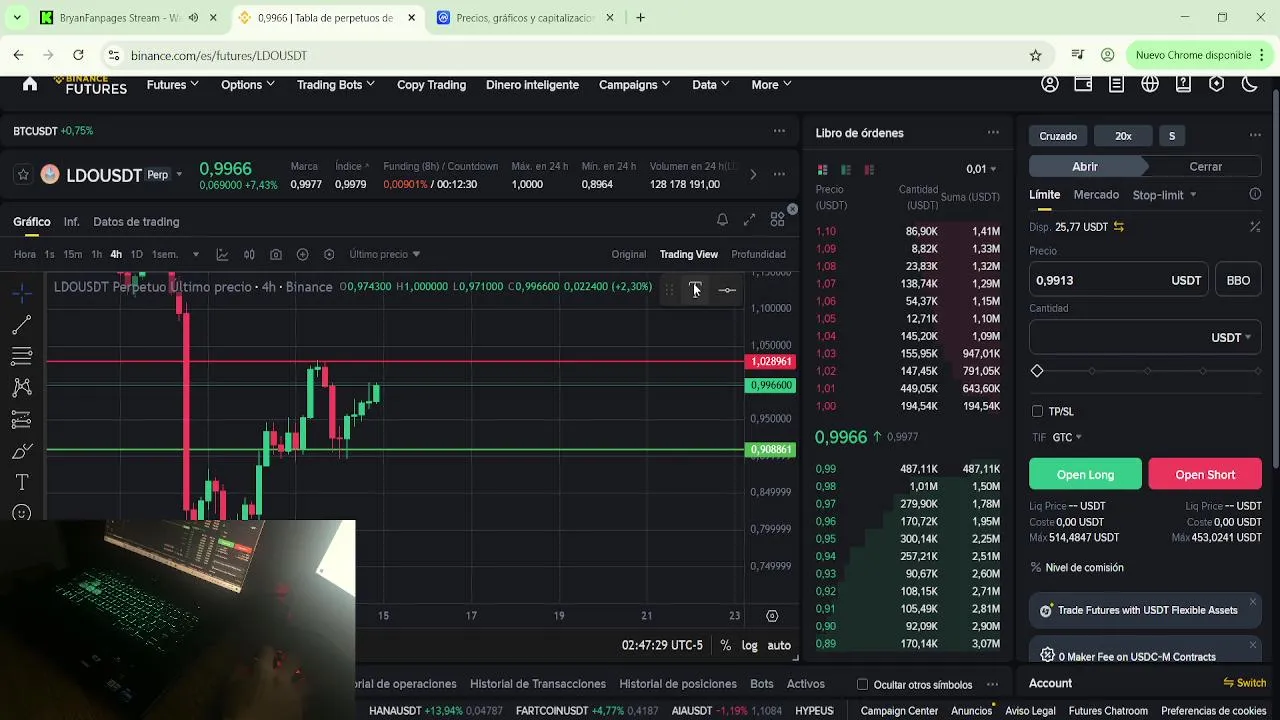1280x720 pixels.
Task: Show sell orders only view
Action: coord(869,170)
